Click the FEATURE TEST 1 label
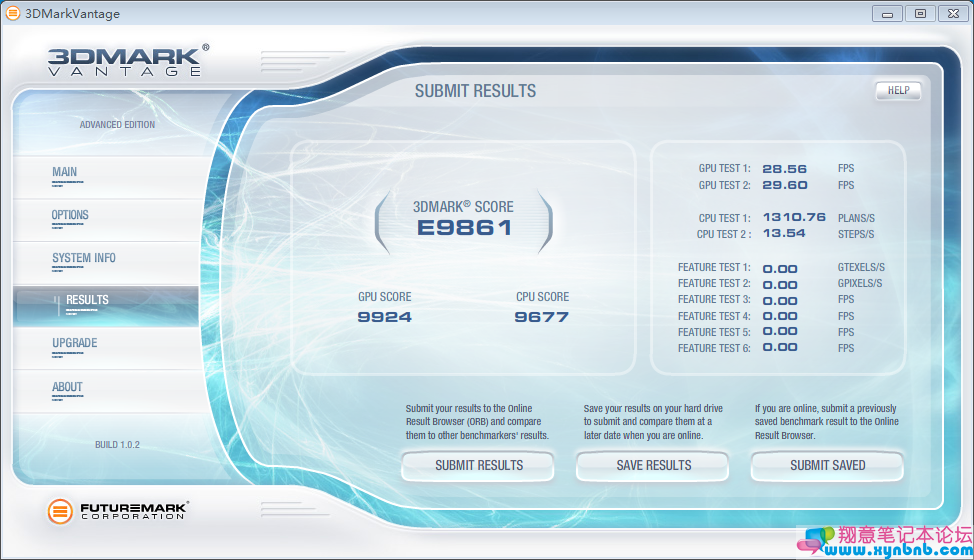The height and width of the screenshot is (560, 974). pyautogui.click(x=714, y=268)
